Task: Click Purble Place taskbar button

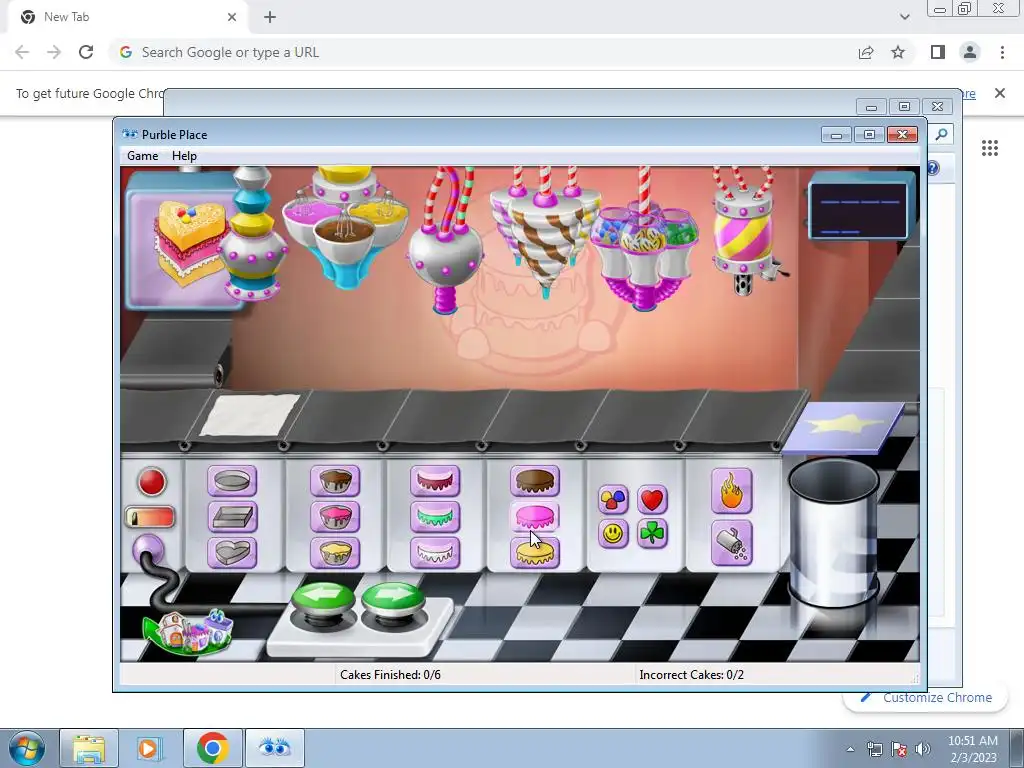Action: (x=274, y=748)
